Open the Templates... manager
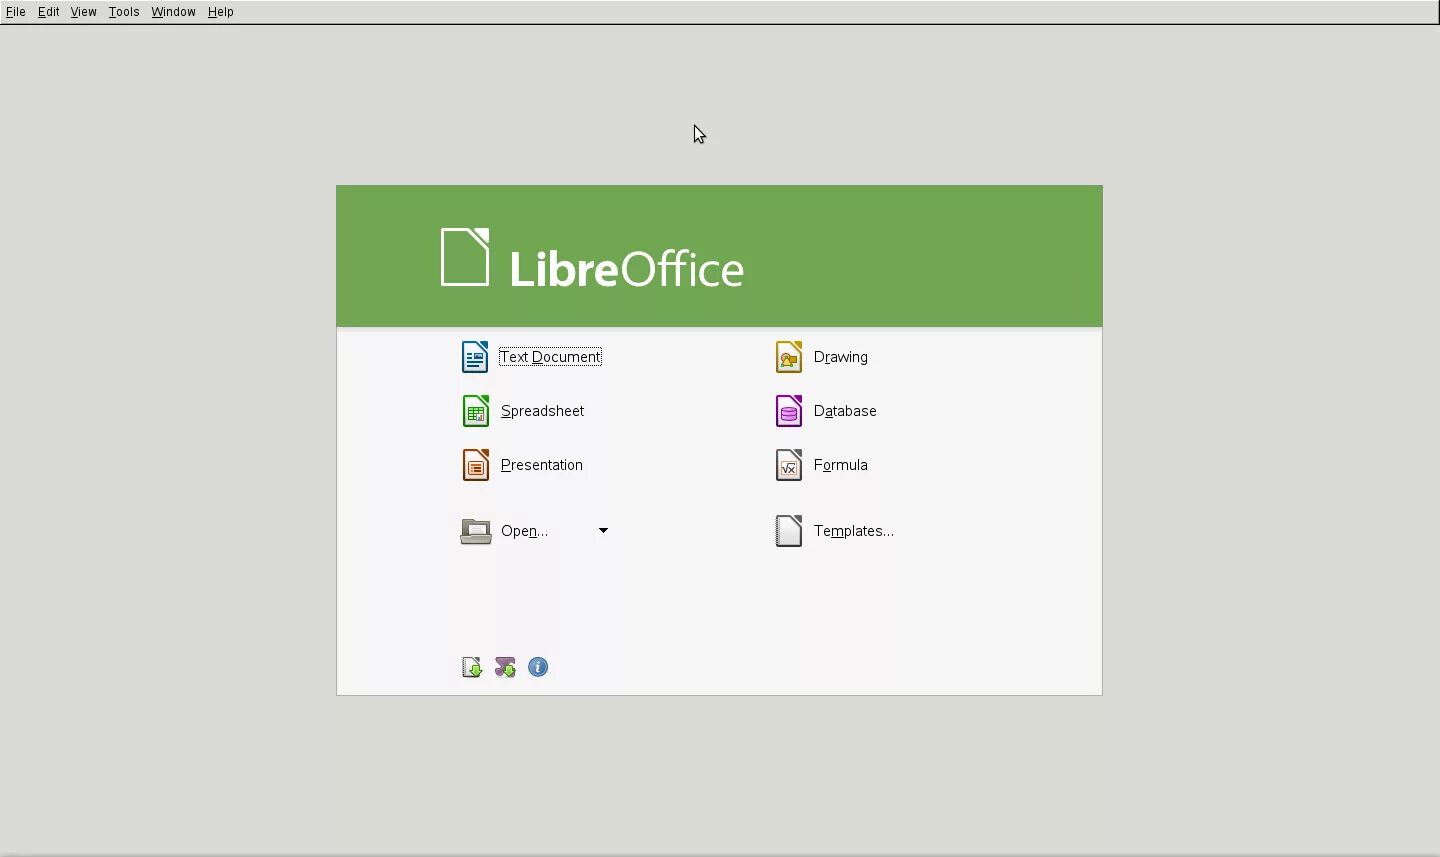Screen dimensions: 1440x857 [x=834, y=531]
